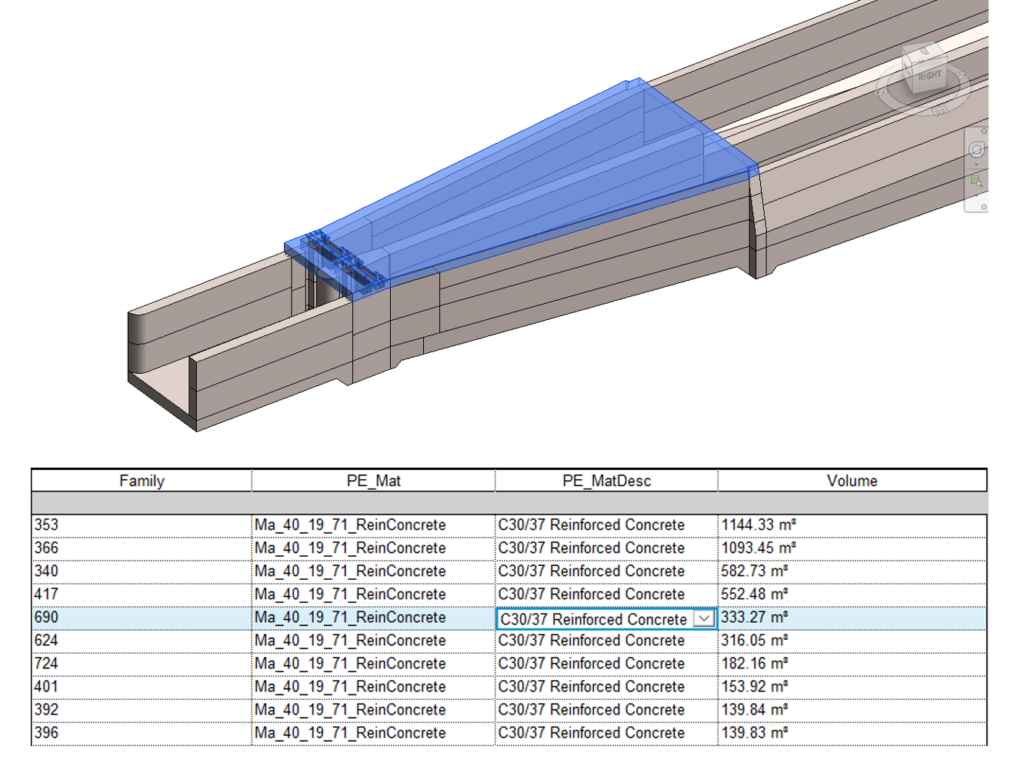Close the navigation bar with its top corner button
Screen dimensions: 1024x773
(x=984, y=131)
